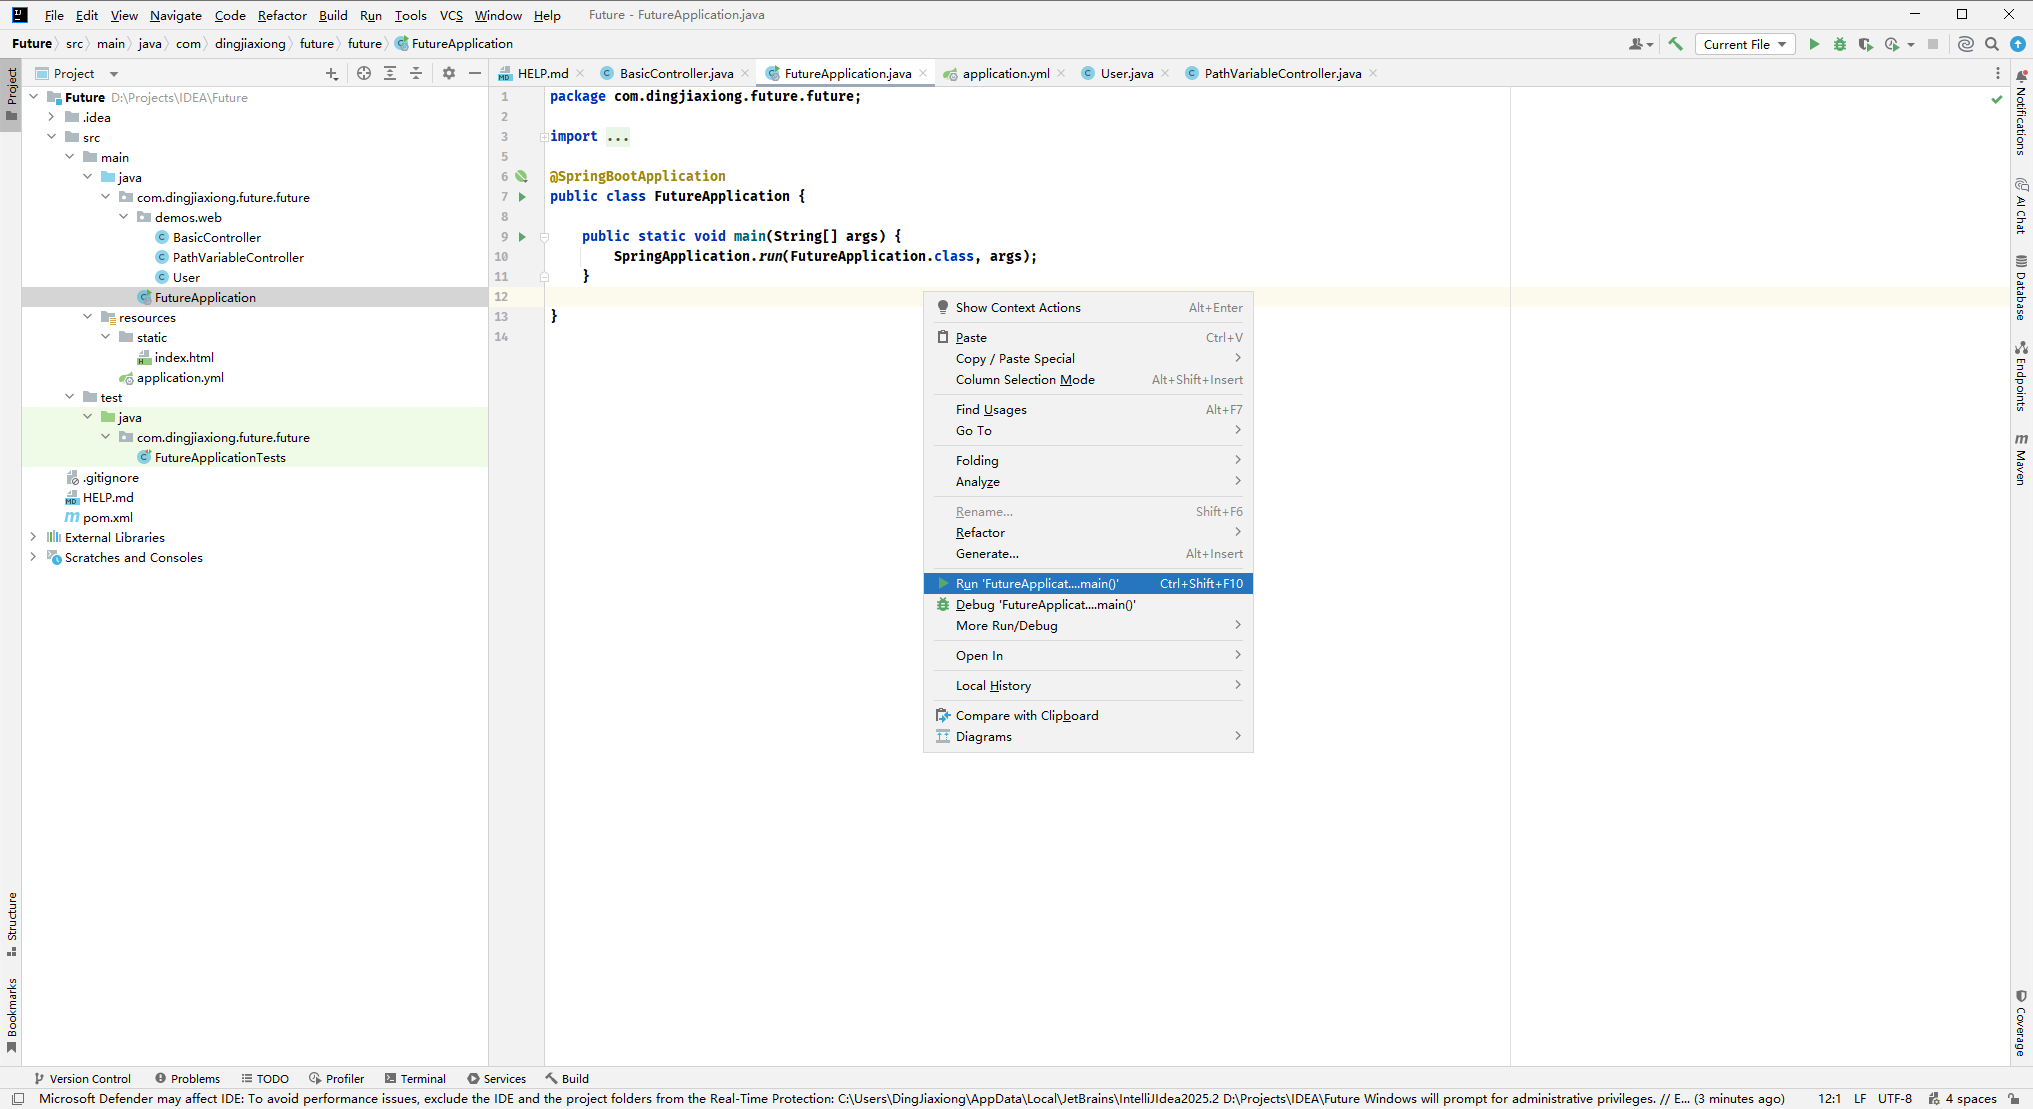Click the run gutter arrow beside class FutureApplication
This screenshot has width=2033, height=1109.
[522, 197]
